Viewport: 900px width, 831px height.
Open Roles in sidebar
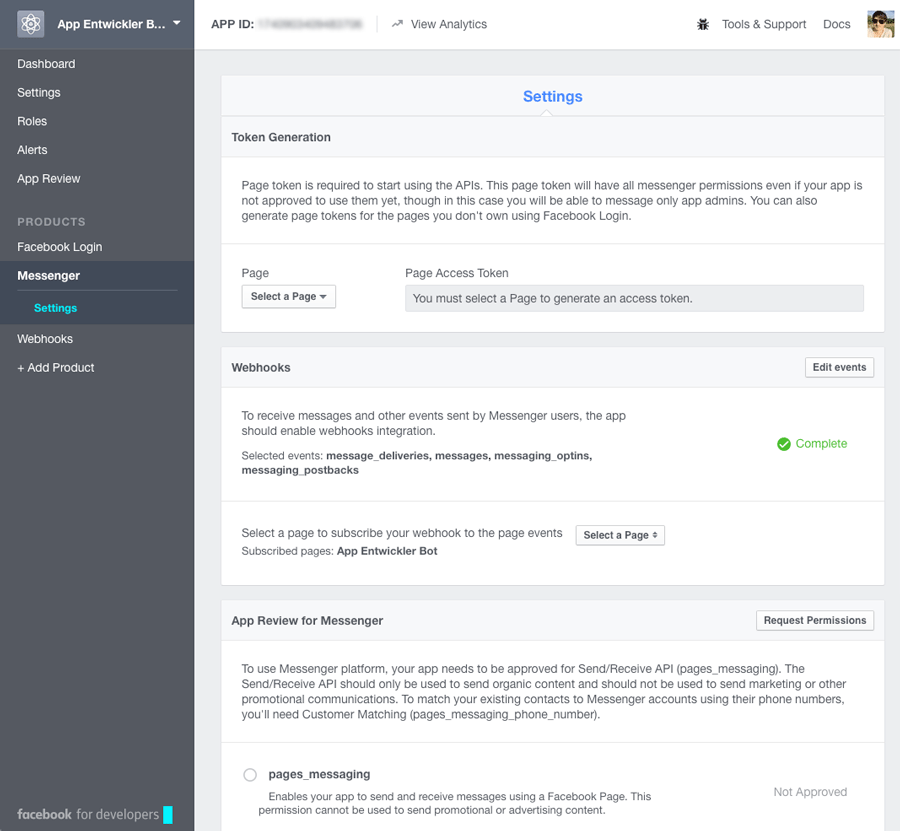tap(32, 121)
